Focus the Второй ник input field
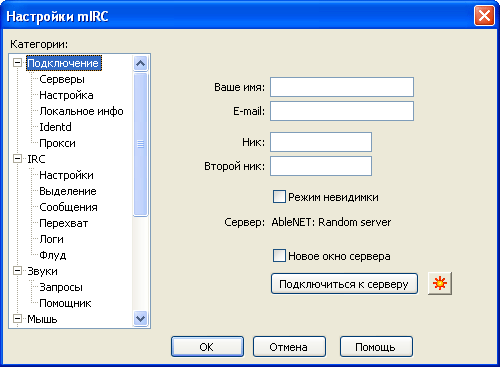The height and width of the screenshot is (367, 500). pos(321,166)
